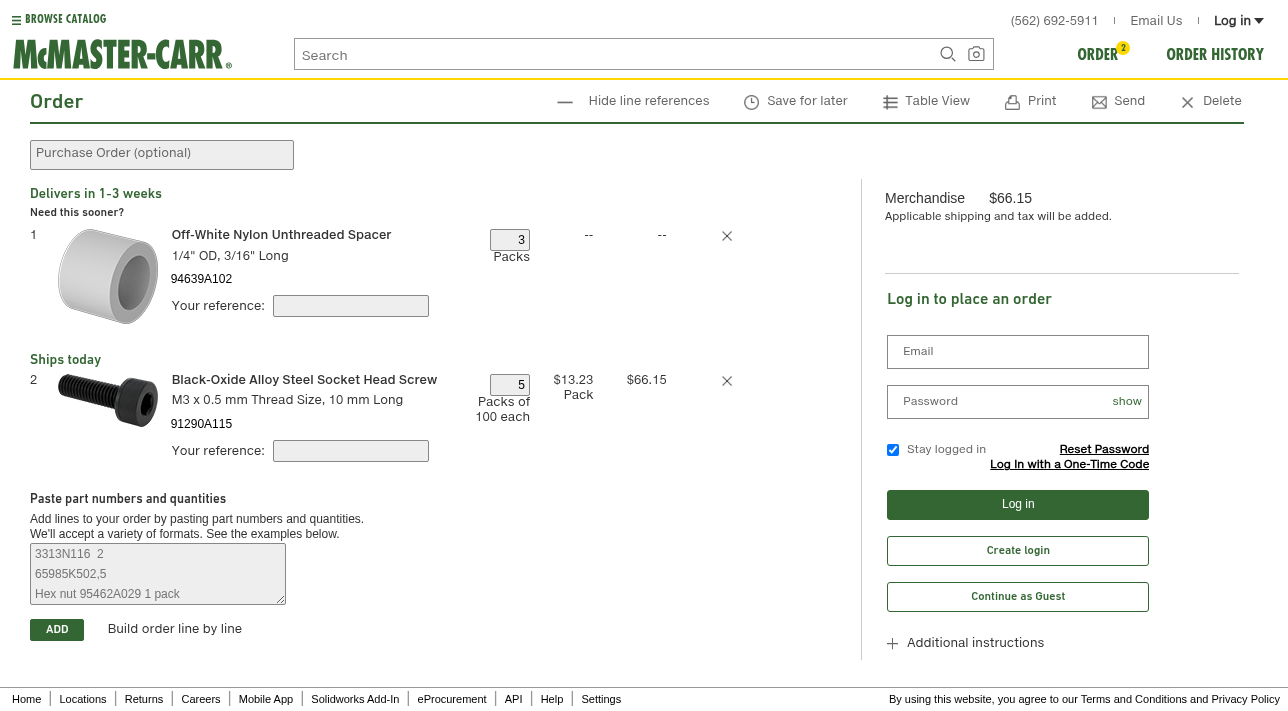The width and height of the screenshot is (1288, 711).
Task: Expand the Log in dropdown
Action: pyautogui.click(x=1238, y=21)
